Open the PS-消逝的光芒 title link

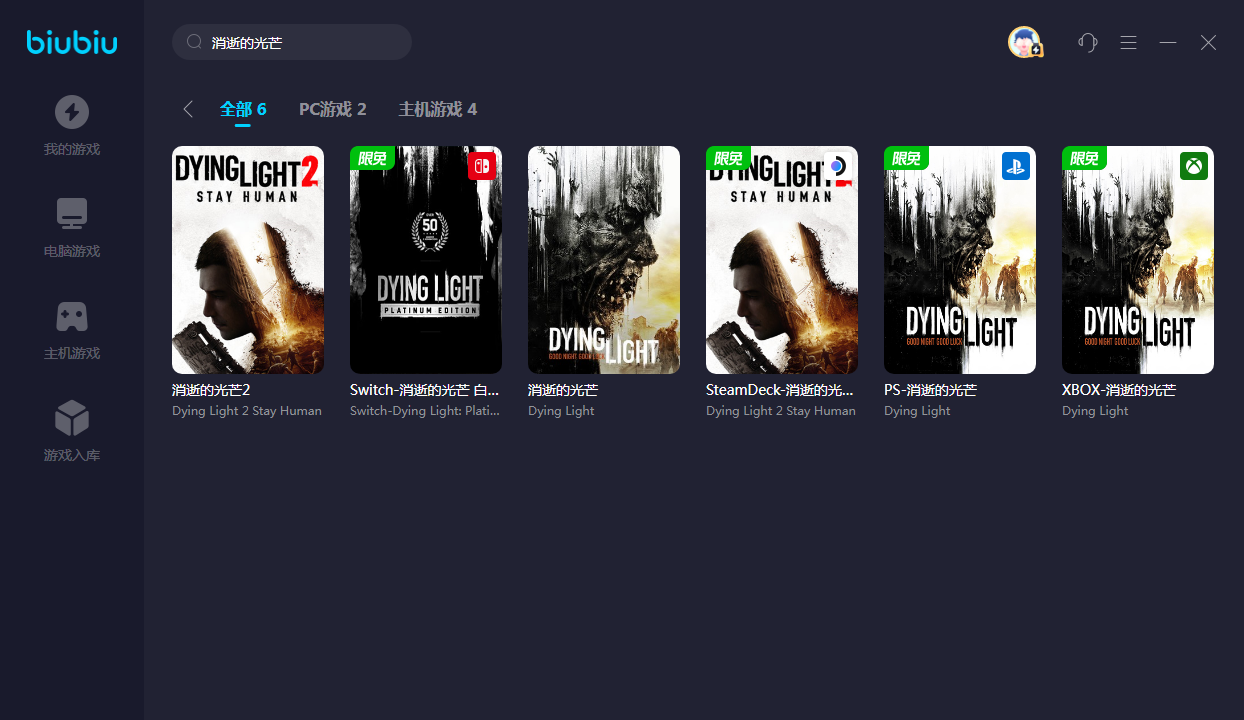click(930, 390)
